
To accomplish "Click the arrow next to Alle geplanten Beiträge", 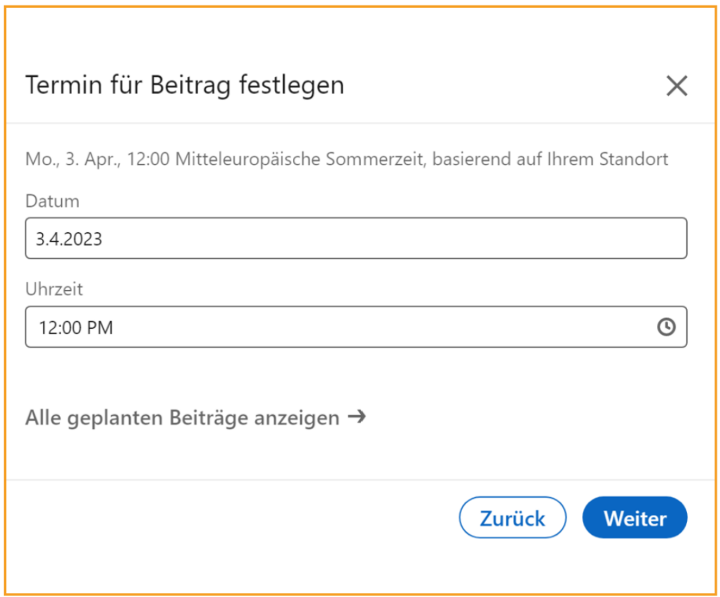I will coord(357,417).
